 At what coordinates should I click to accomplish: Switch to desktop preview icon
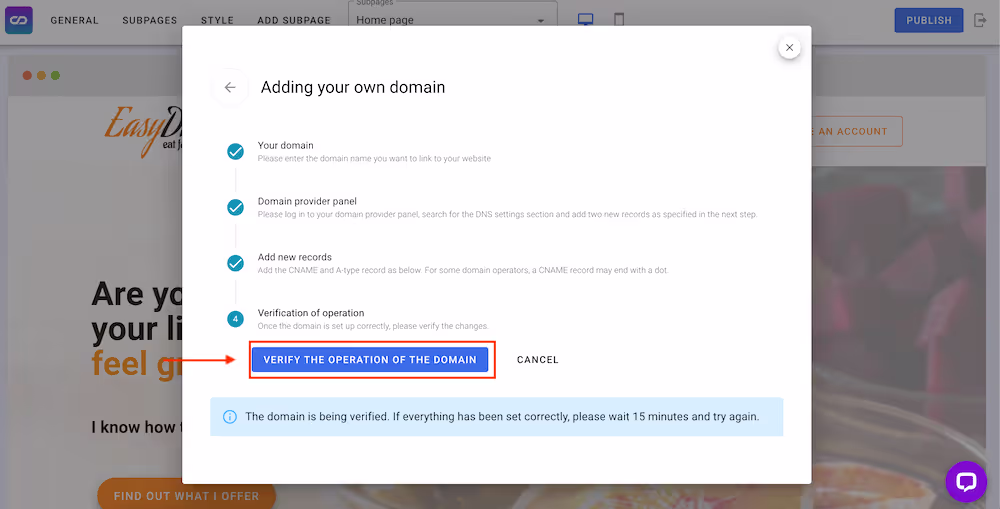tap(586, 20)
